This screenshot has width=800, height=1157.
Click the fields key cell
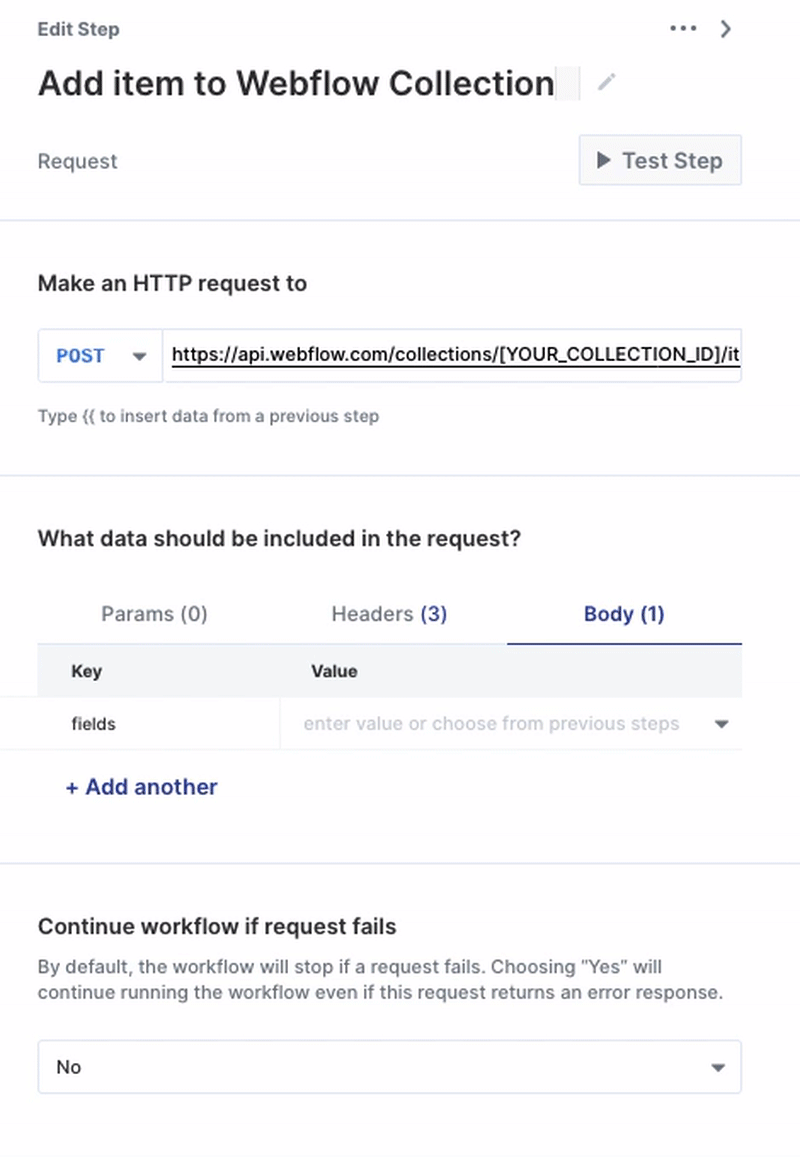pyautogui.click(x=94, y=724)
